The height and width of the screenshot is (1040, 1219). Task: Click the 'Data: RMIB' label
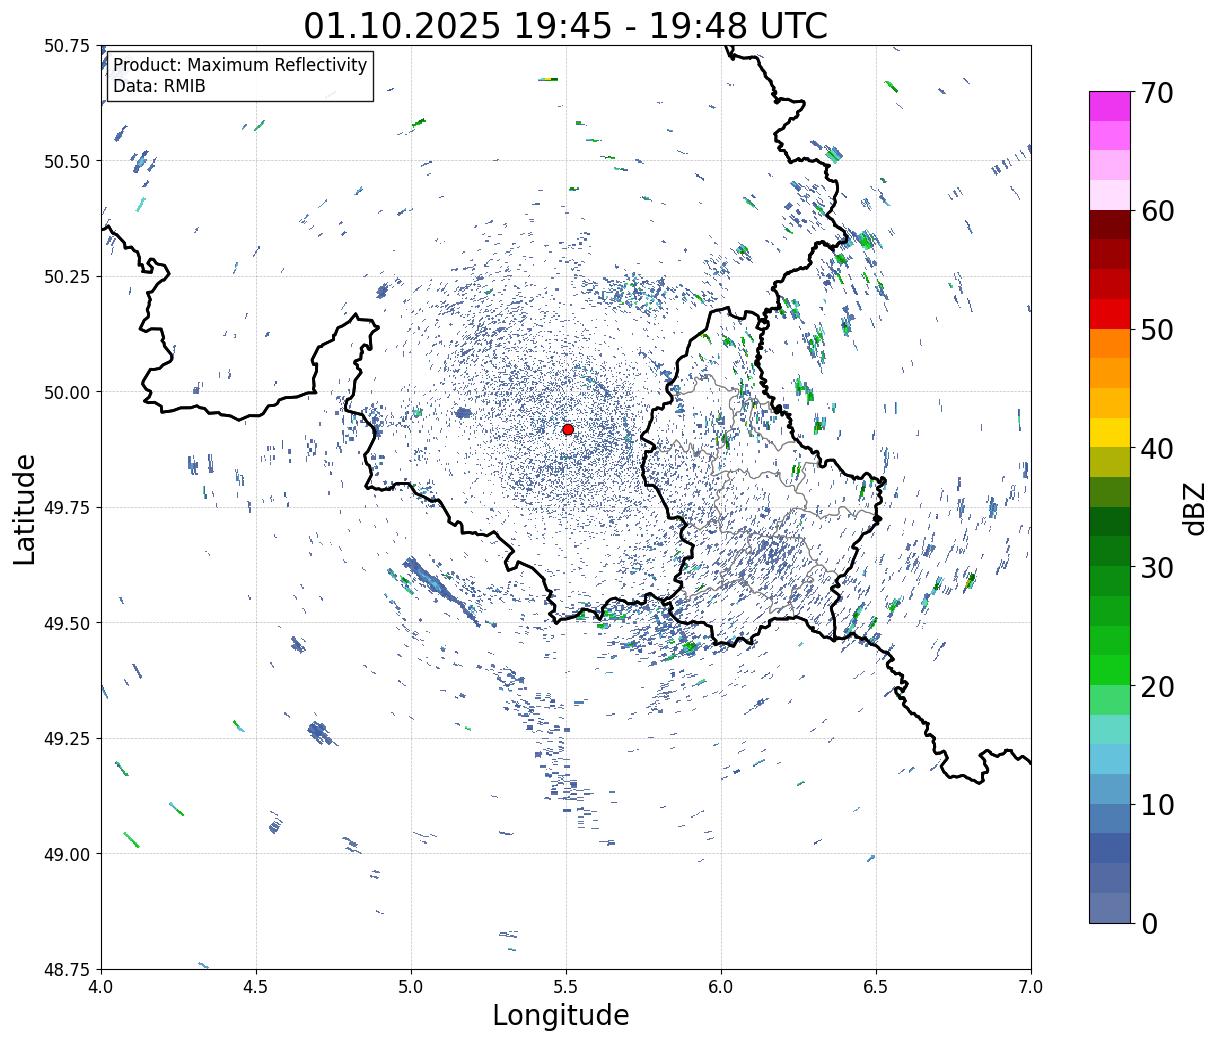(x=159, y=86)
